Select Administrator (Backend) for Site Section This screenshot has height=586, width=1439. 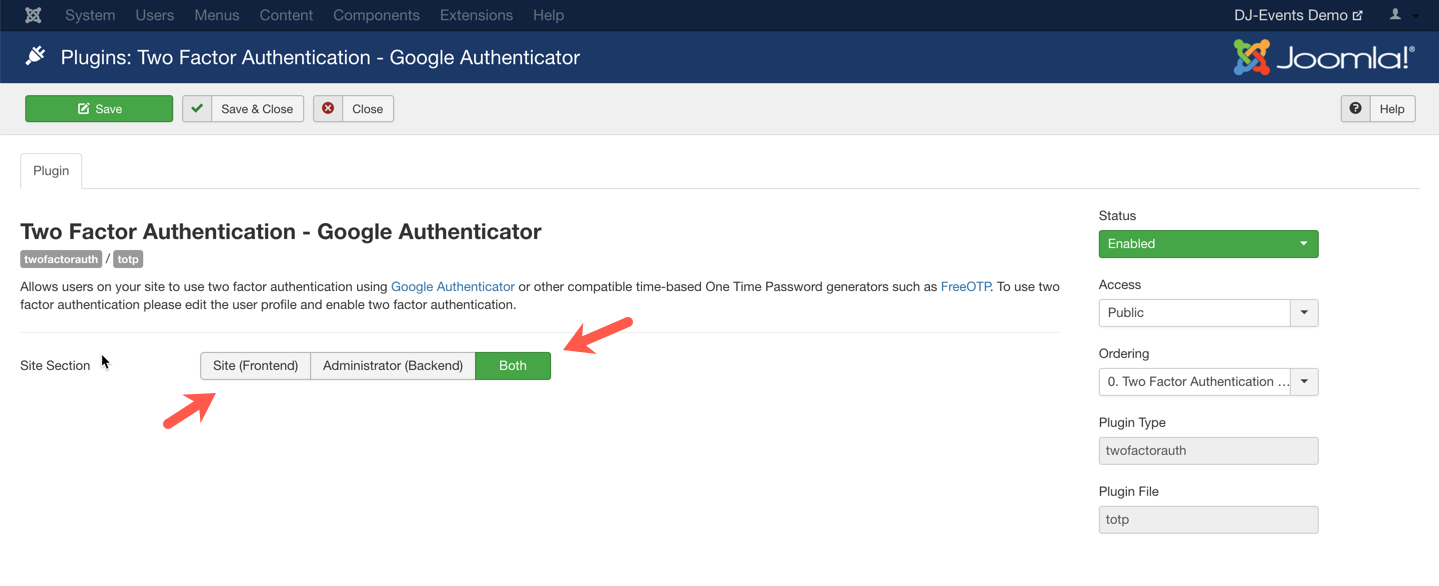393,365
